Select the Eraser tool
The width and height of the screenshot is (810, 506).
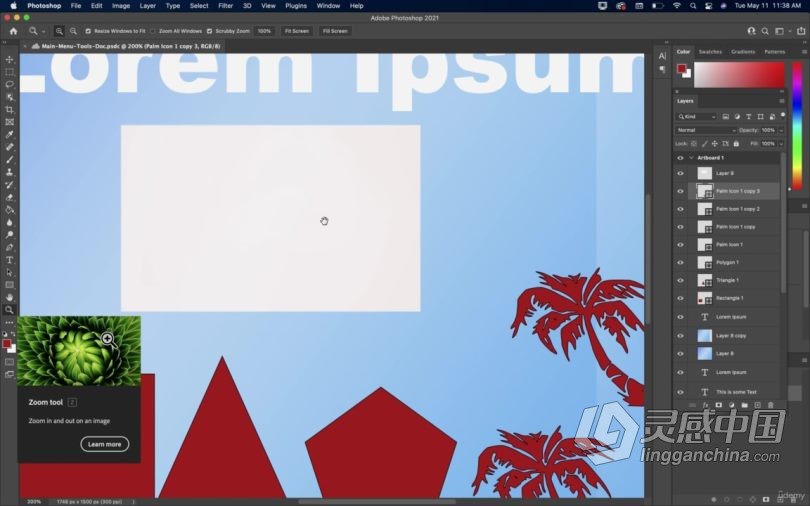[x=9, y=197]
